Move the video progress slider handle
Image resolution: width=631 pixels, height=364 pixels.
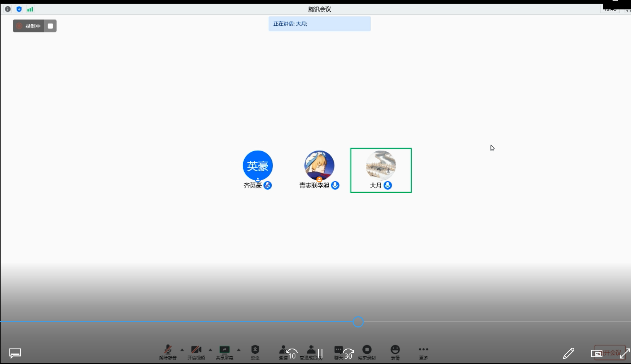click(x=358, y=322)
